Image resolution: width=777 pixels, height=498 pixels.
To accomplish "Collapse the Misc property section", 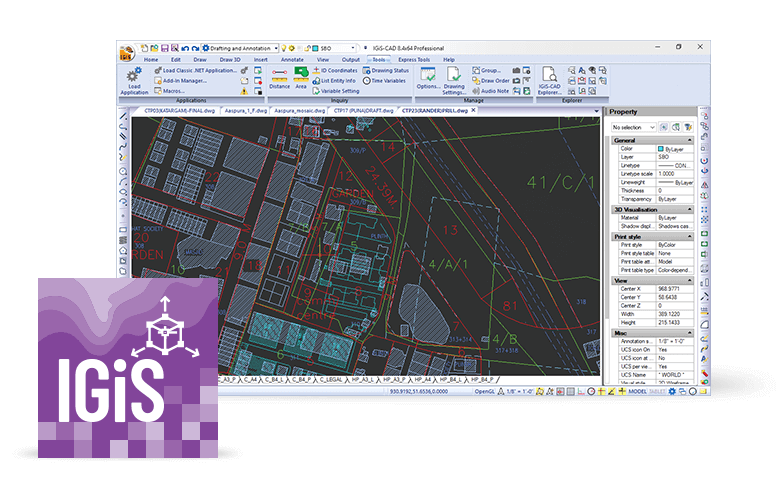I will click(x=689, y=333).
